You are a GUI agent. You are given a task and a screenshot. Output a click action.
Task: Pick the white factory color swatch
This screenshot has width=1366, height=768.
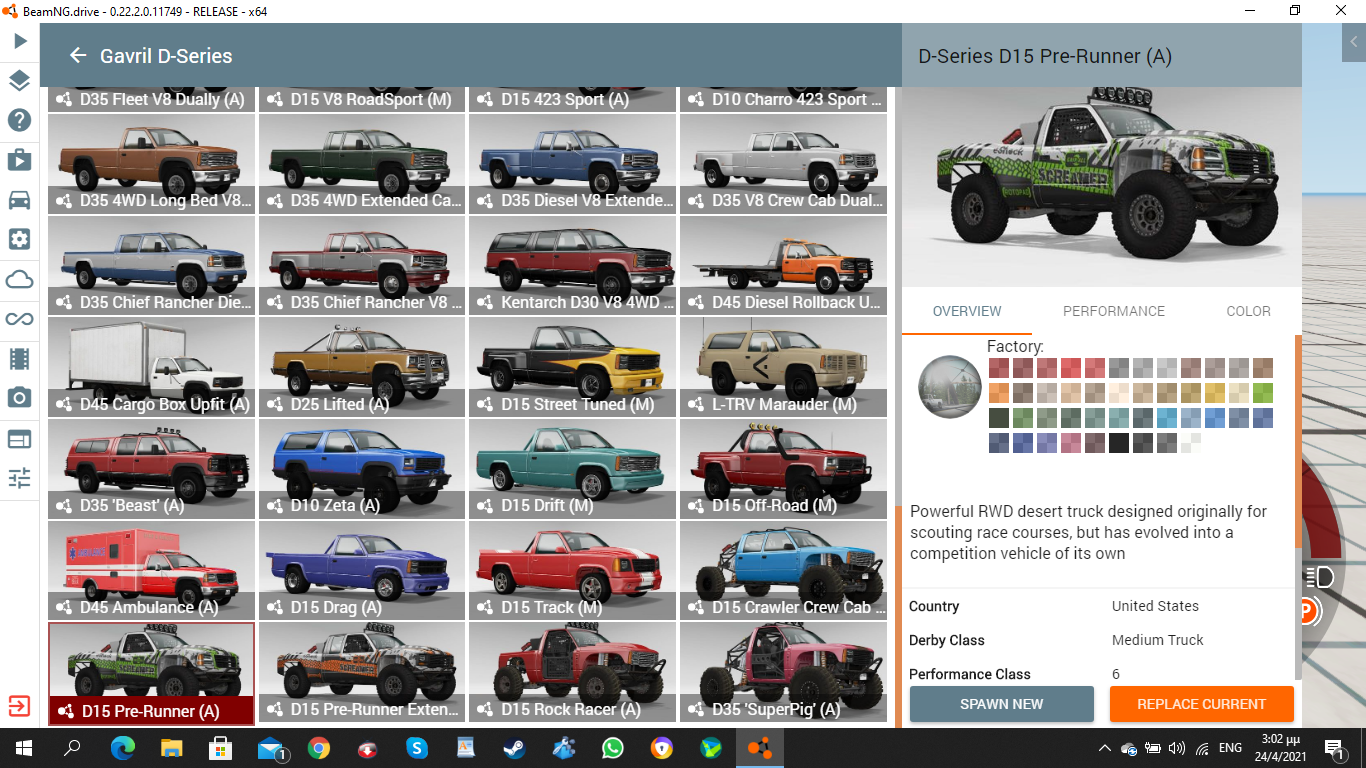1191,443
